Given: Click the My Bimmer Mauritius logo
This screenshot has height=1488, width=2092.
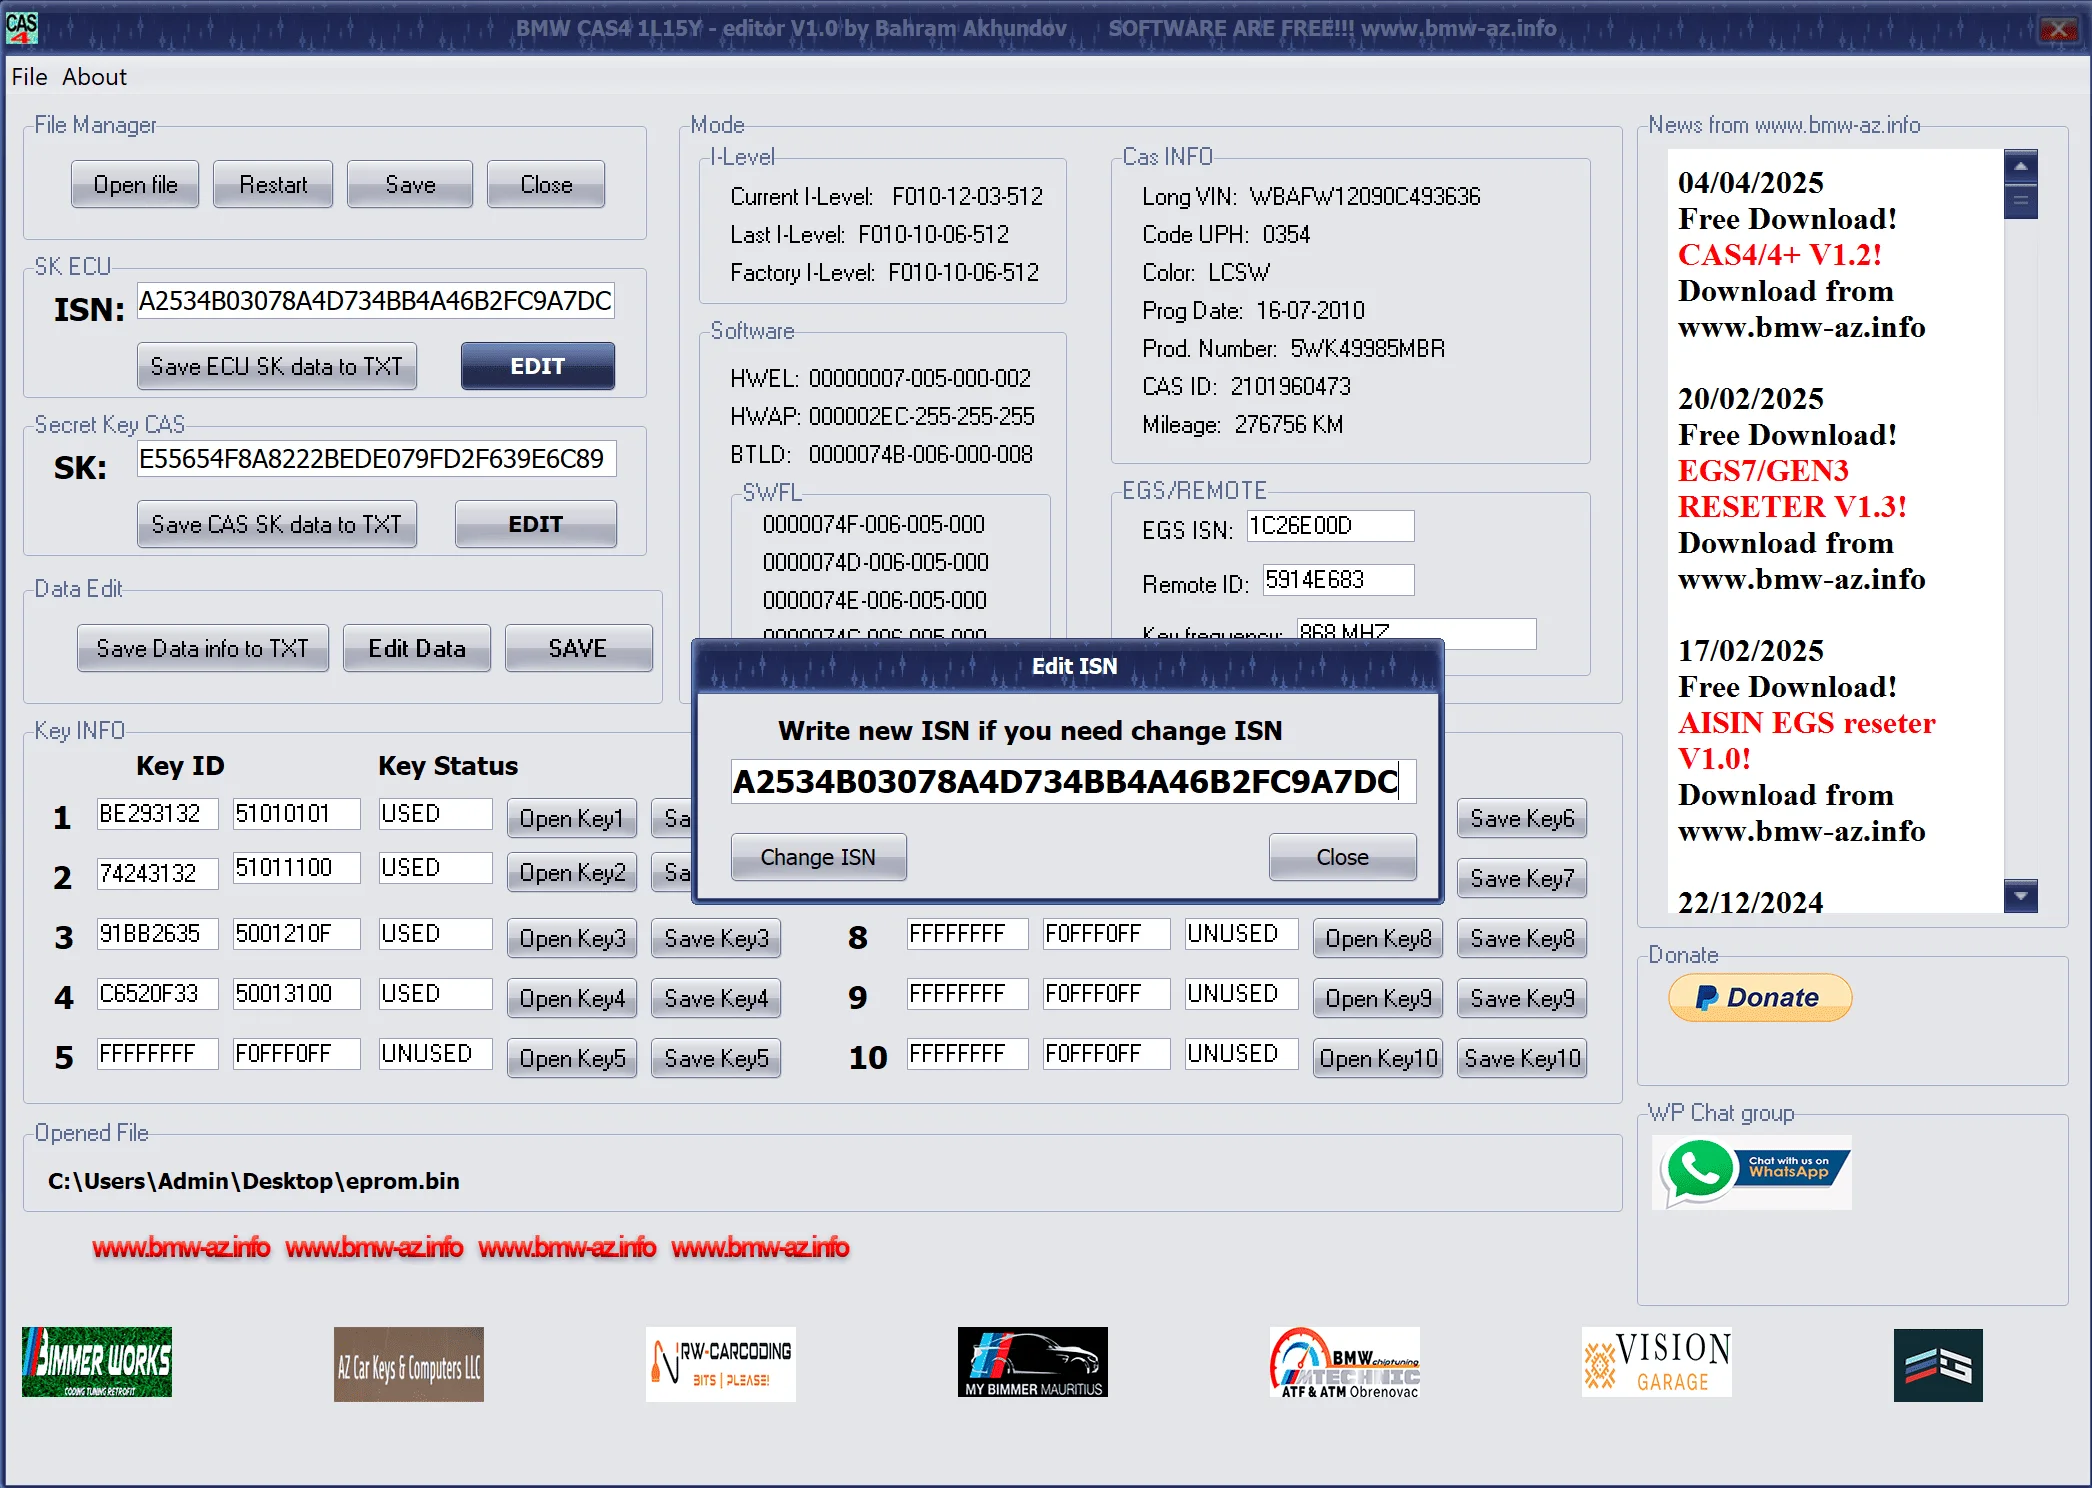Looking at the screenshot, I should 1033,1362.
